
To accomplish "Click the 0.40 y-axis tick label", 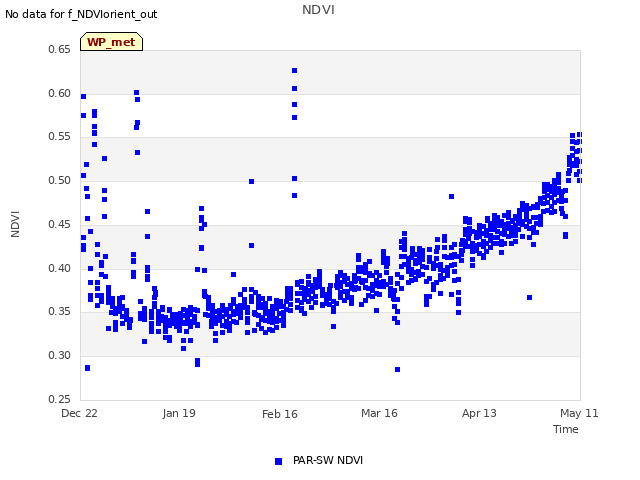I will tap(59, 269).
